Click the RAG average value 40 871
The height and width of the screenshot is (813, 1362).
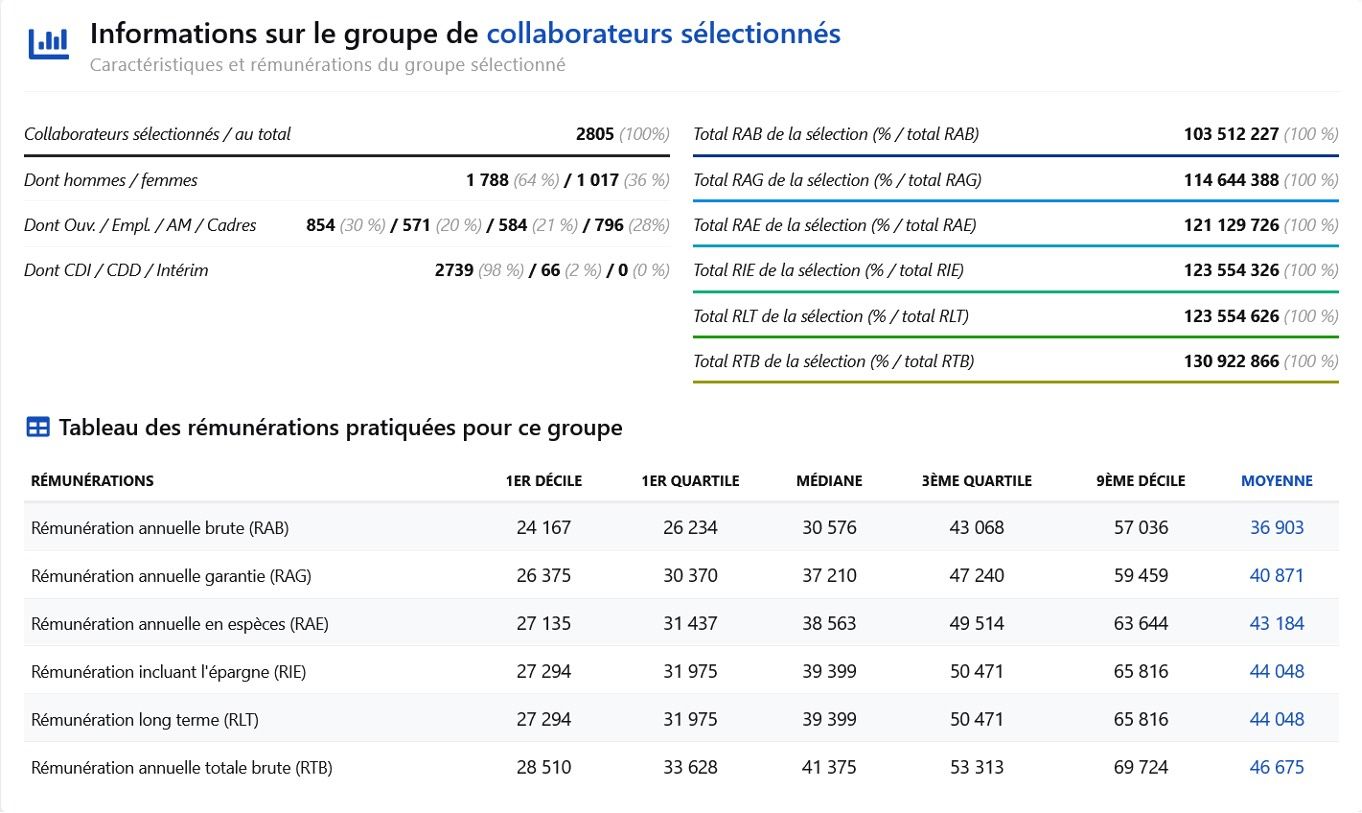click(1277, 575)
